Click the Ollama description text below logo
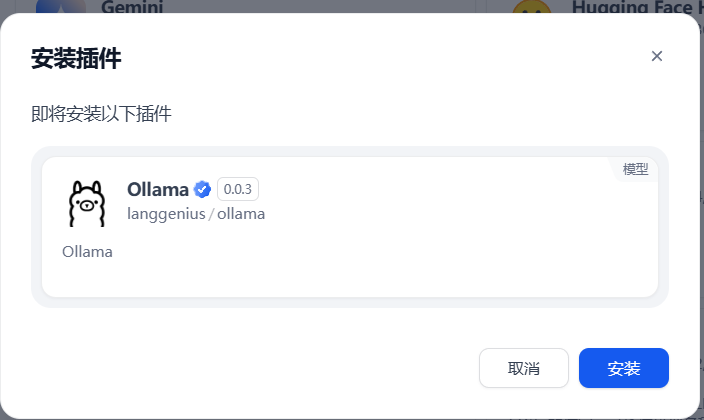This screenshot has height=420, width=704. [88, 252]
